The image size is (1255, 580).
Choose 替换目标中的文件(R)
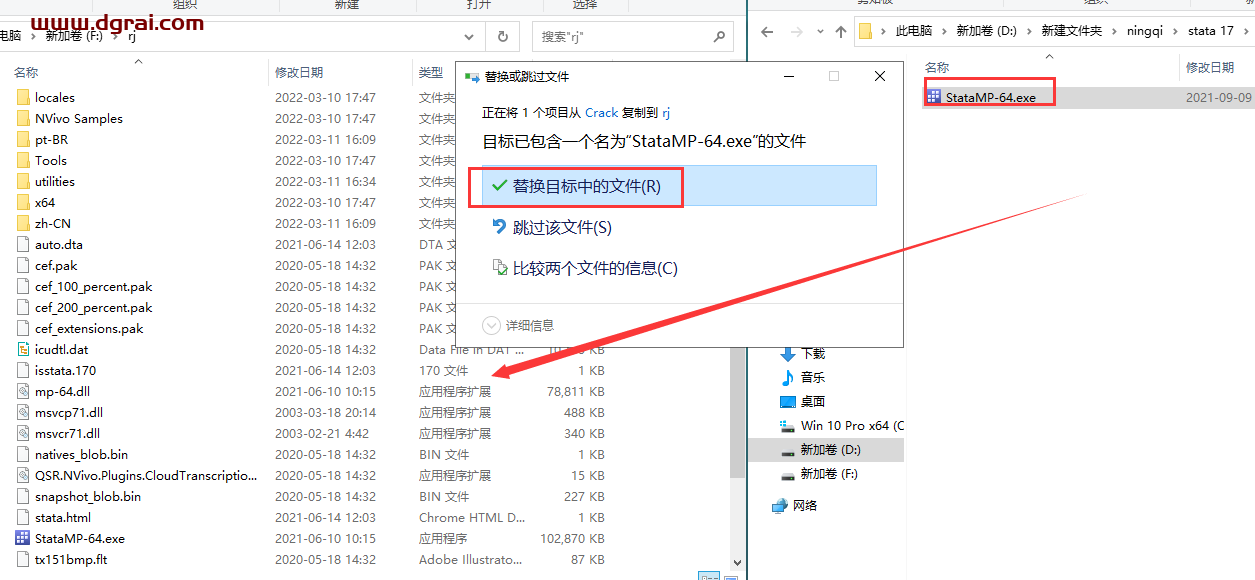coord(586,187)
